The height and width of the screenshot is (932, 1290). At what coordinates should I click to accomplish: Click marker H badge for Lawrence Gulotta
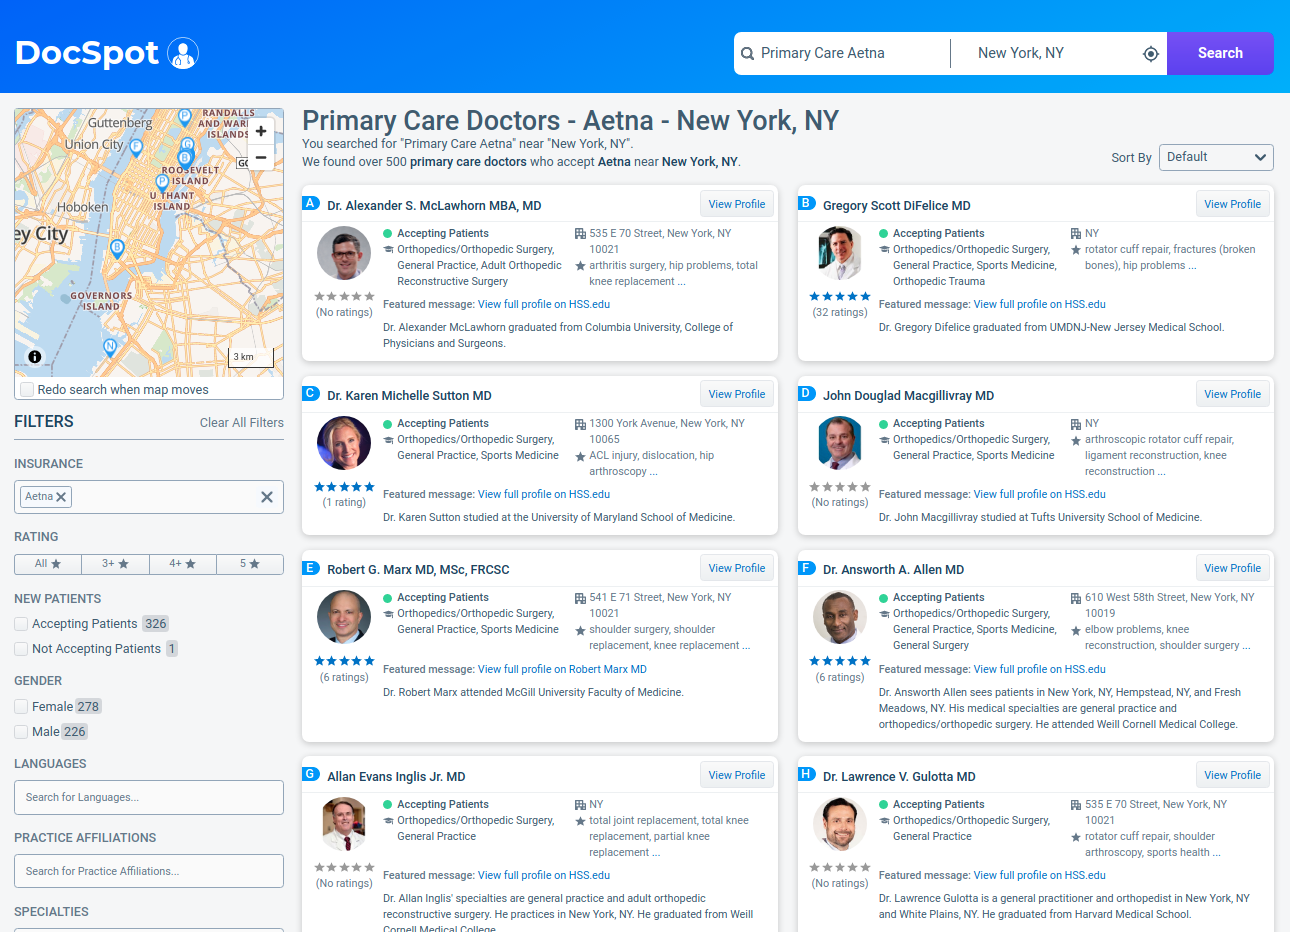806,774
